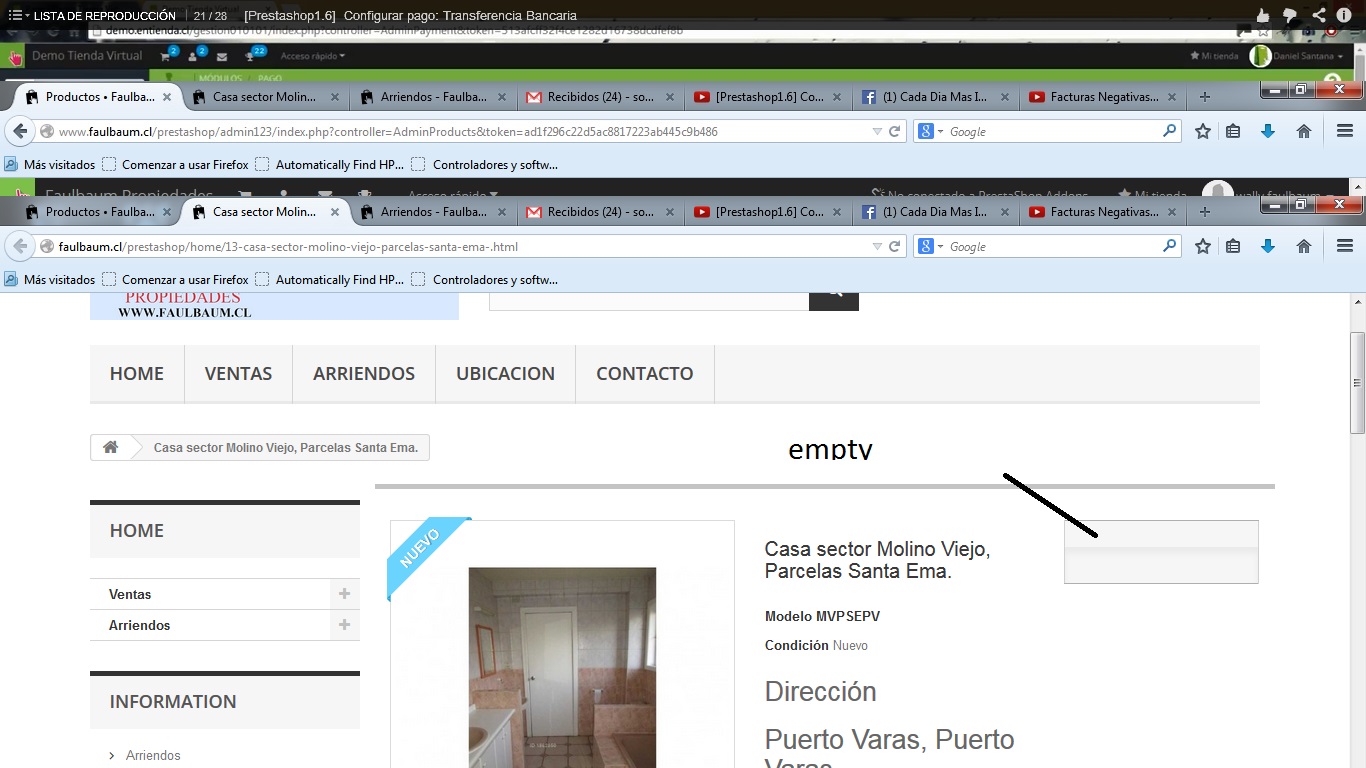Open the Ventas link in the sidebar
Image resolution: width=1366 pixels, height=768 pixels.
(130, 594)
